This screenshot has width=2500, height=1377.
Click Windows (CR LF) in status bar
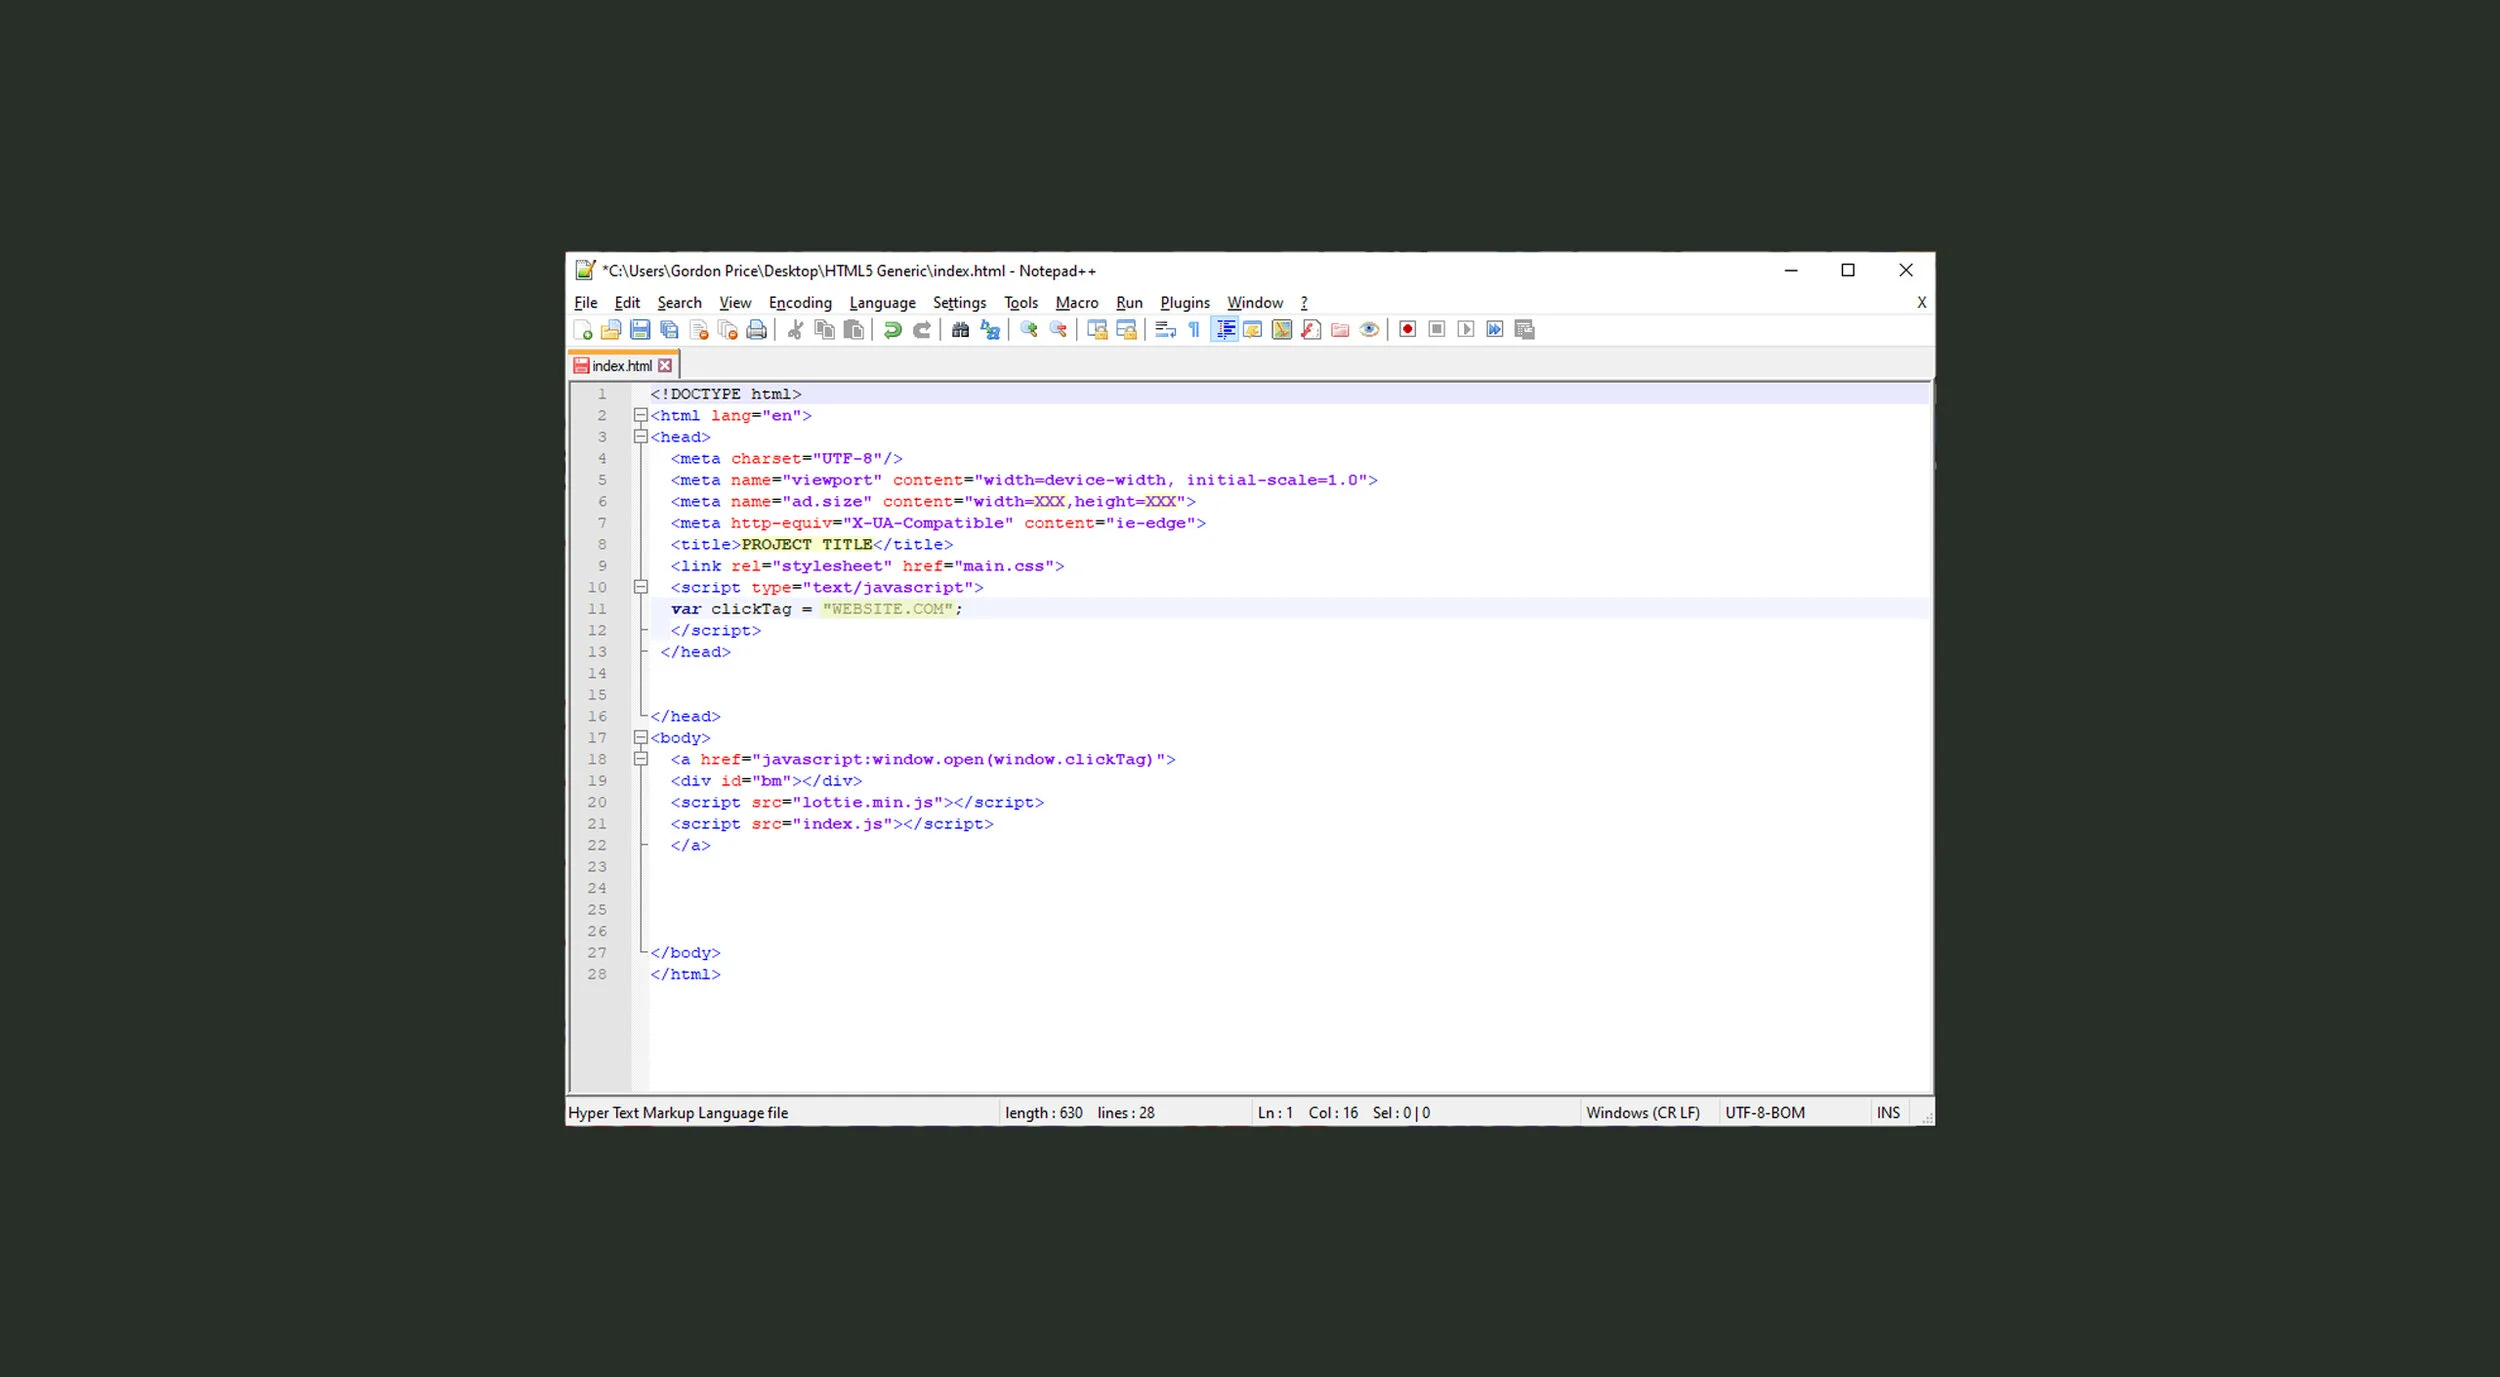coord(1643,1112)
